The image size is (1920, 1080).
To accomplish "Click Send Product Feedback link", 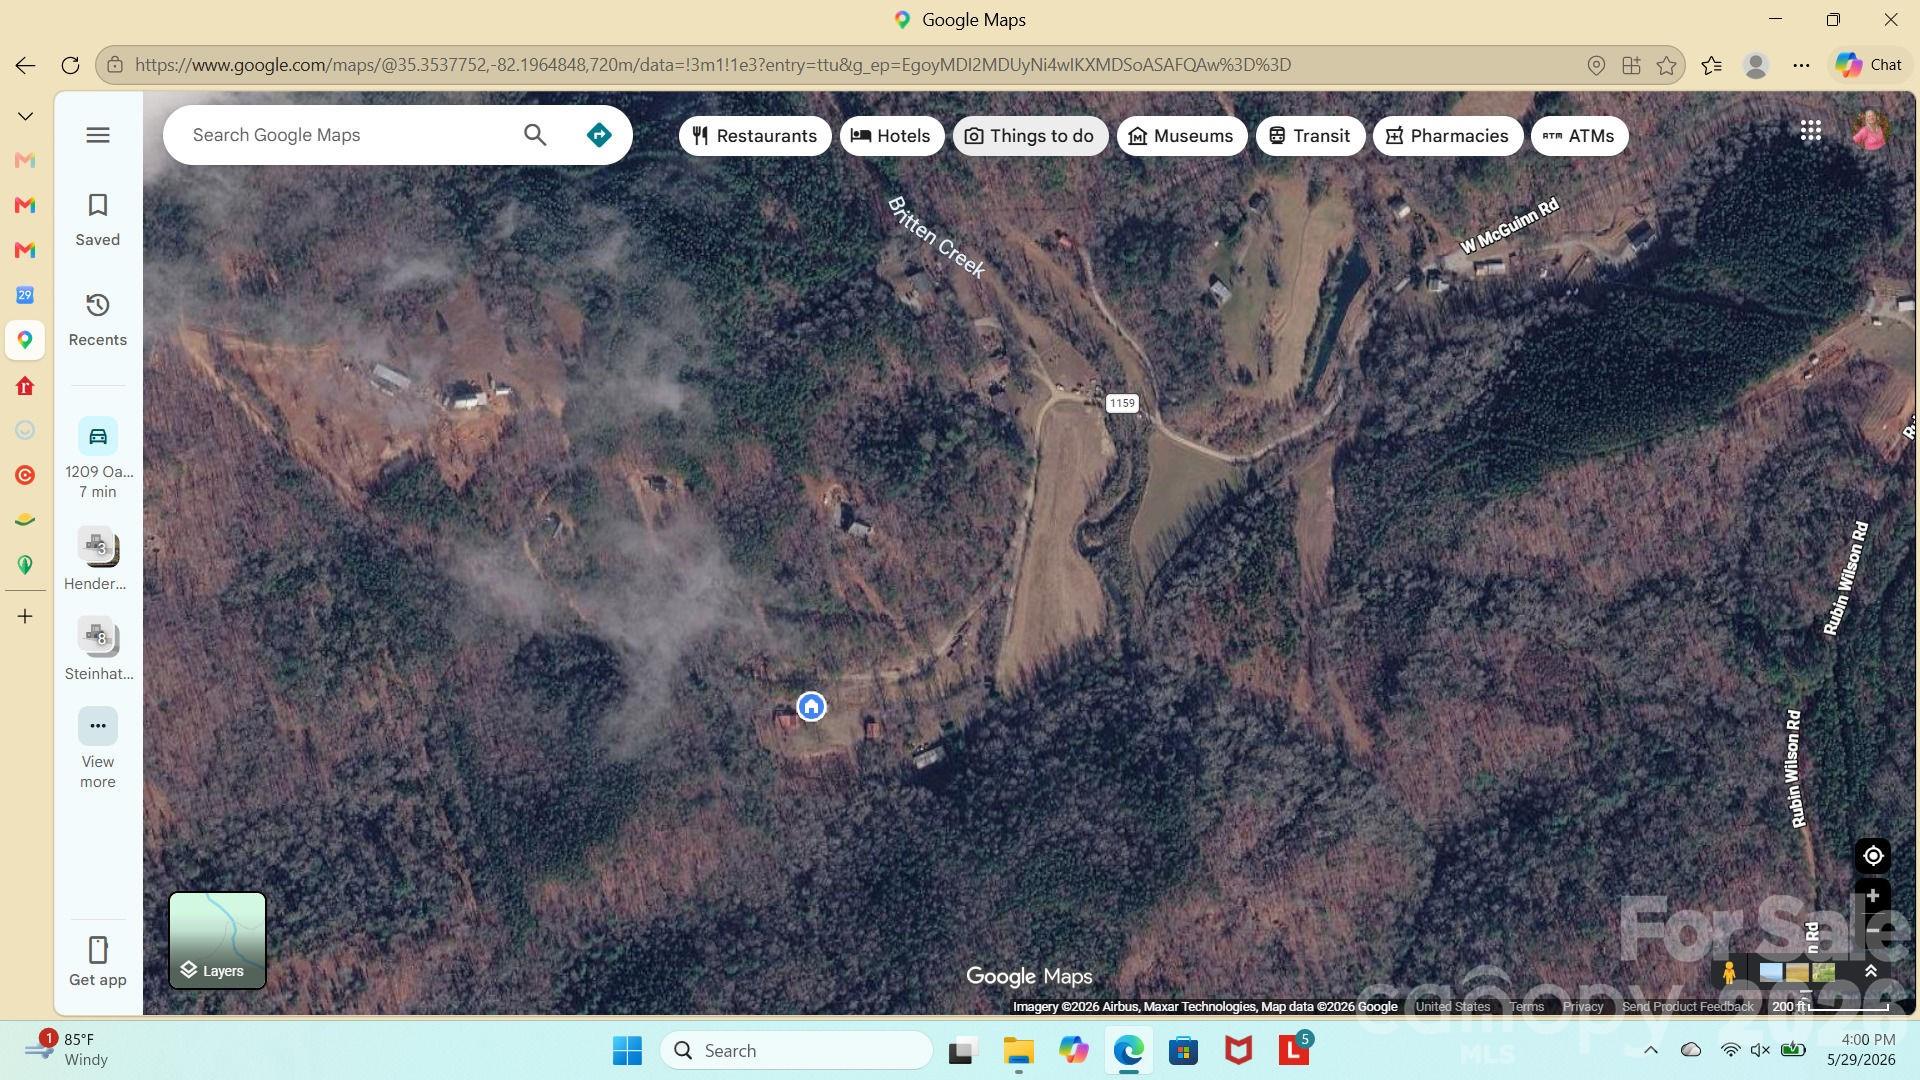I will click(1687, 1007).
